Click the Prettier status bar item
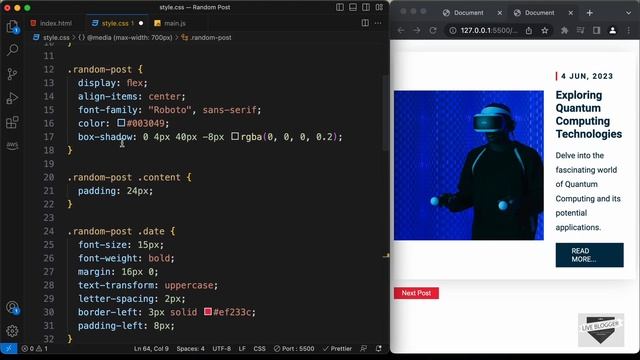640x360 pixels. [x=337, y=349]
